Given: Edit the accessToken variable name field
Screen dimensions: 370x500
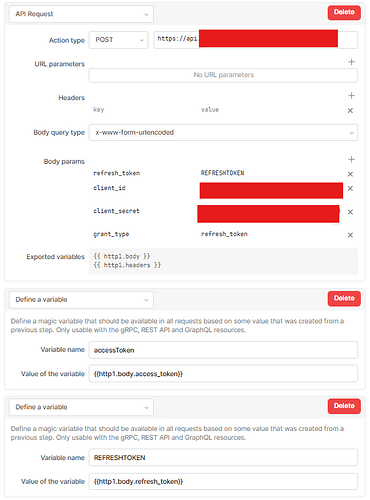Looking at the screenshot, I should tap(223, 350).
